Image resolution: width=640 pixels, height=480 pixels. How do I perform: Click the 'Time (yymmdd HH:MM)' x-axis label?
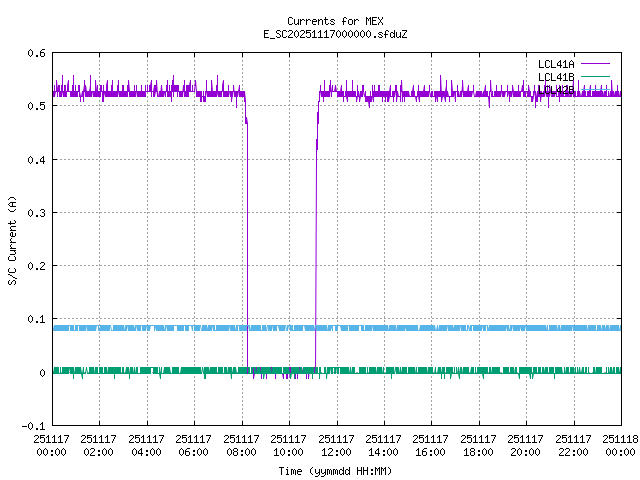click(x=335, y=471)
